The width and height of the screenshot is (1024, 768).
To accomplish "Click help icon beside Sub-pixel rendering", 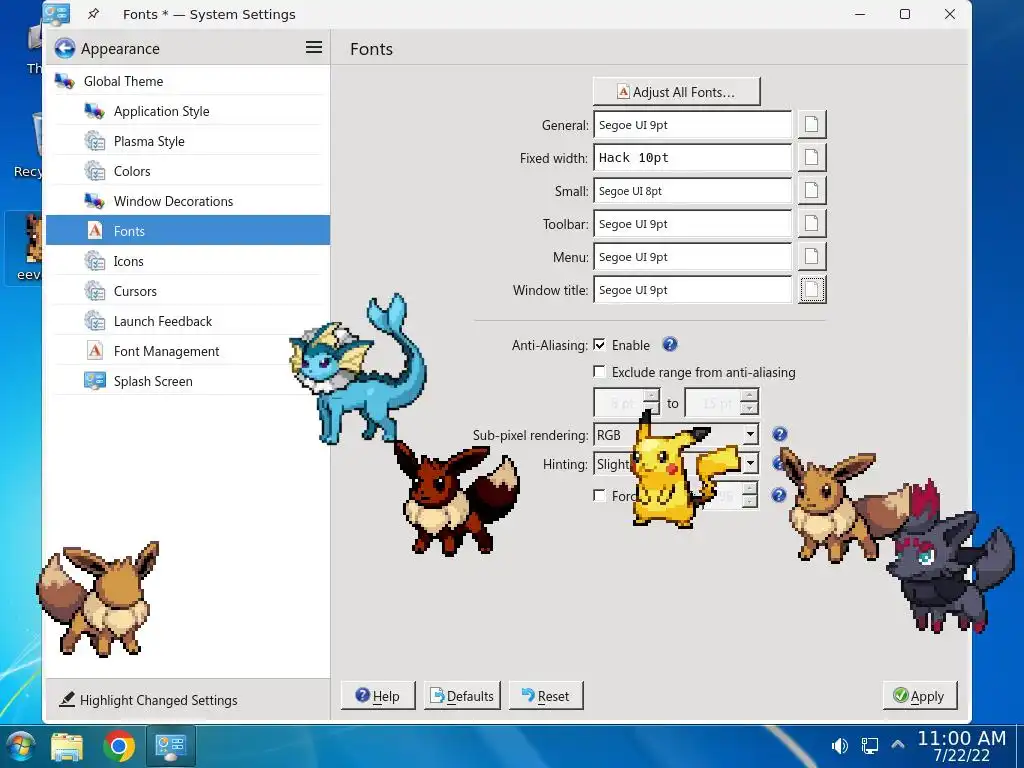I will pyautogui.click(x=779, y=434).
